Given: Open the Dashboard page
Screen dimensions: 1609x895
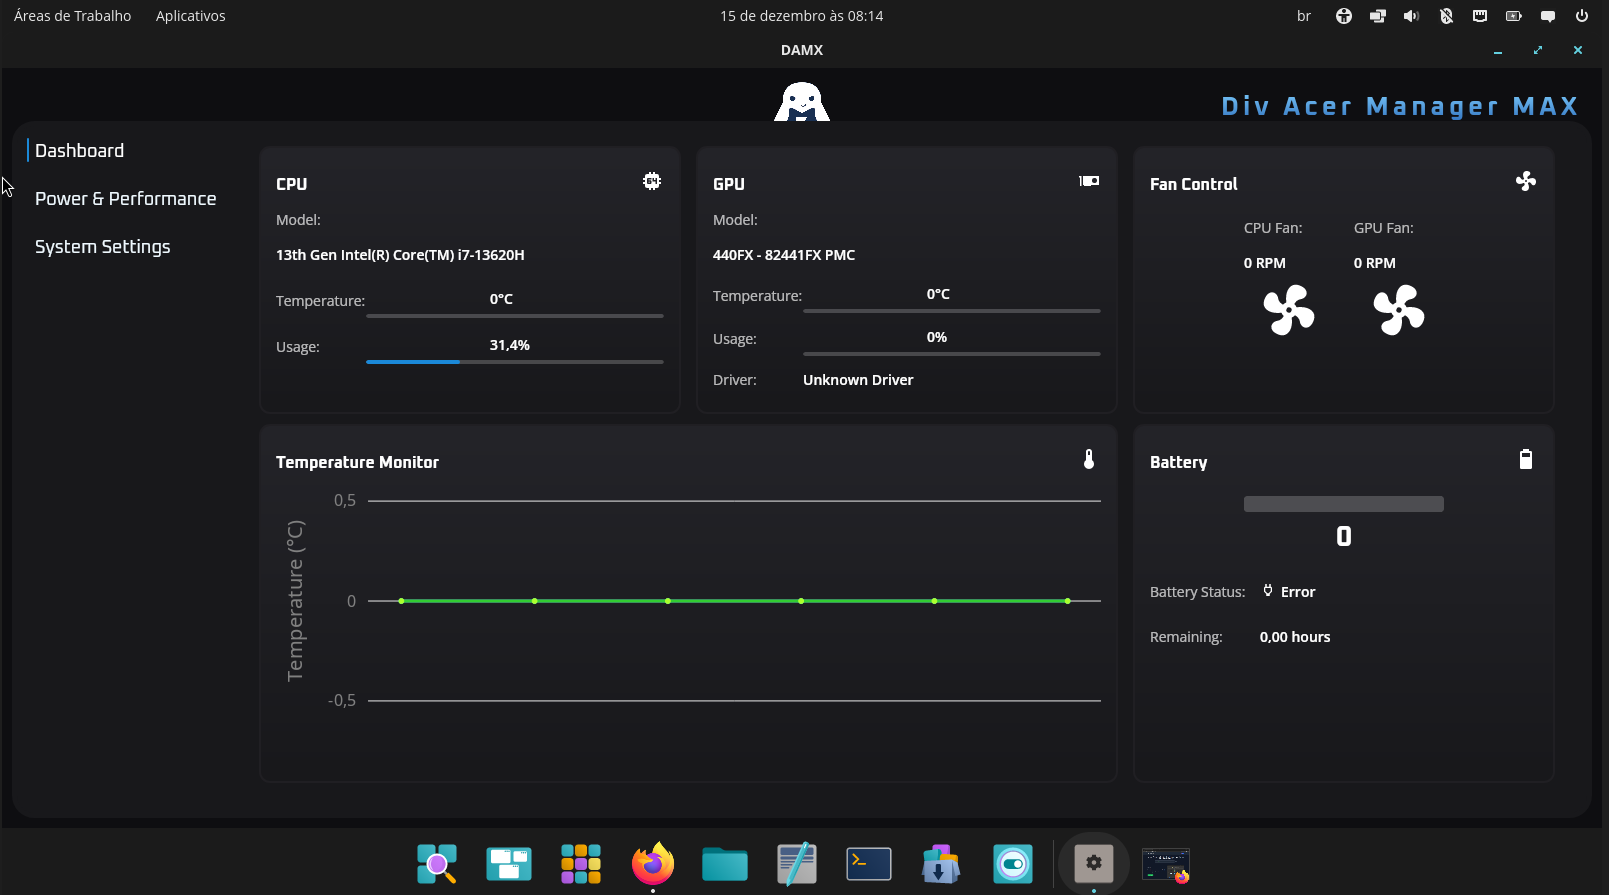Looking at the screenshot, I should (80, 151).
